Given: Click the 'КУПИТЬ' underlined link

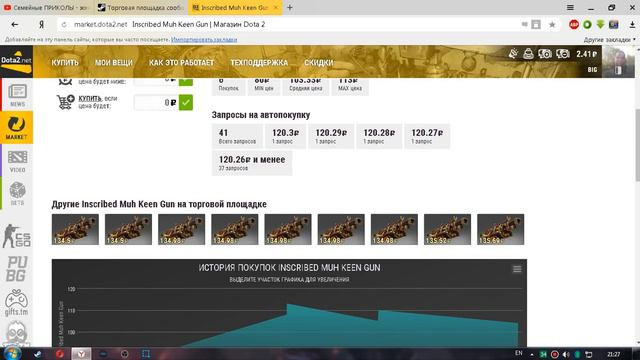Looking at the screenshot, I should [x=90, y=98].
